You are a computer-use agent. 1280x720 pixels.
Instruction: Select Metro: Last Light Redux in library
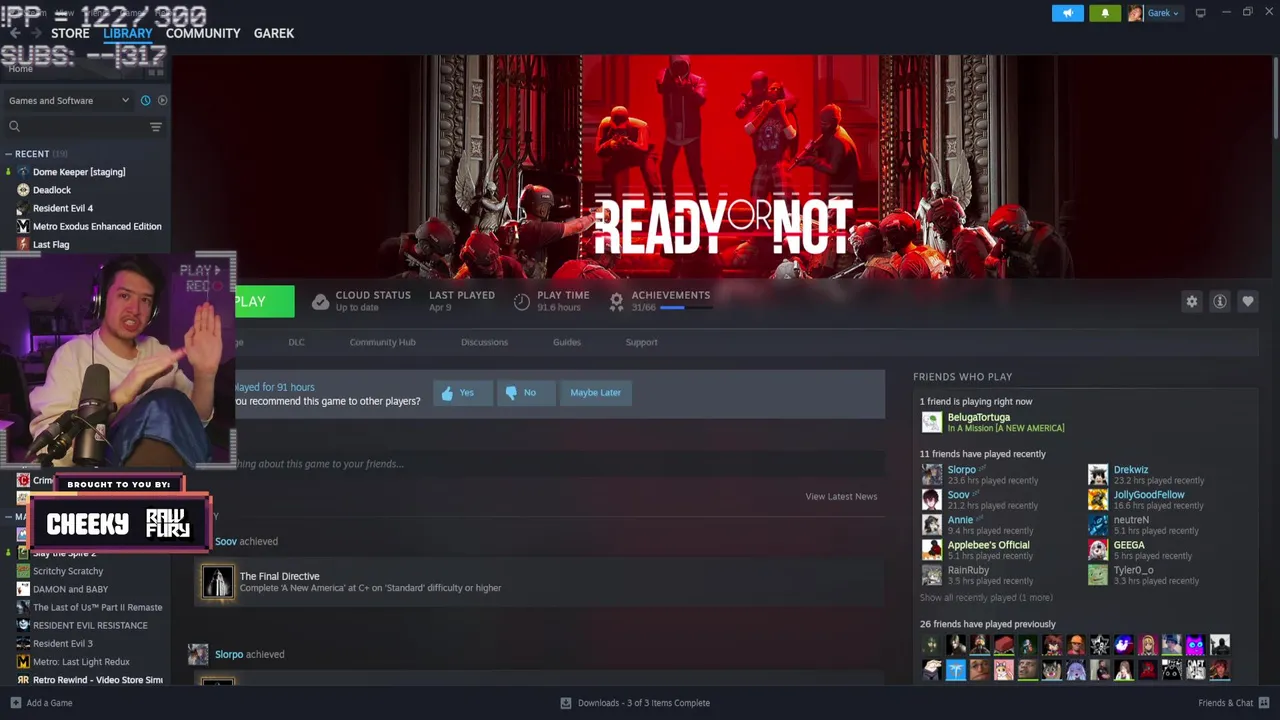(x=81, y=662)
